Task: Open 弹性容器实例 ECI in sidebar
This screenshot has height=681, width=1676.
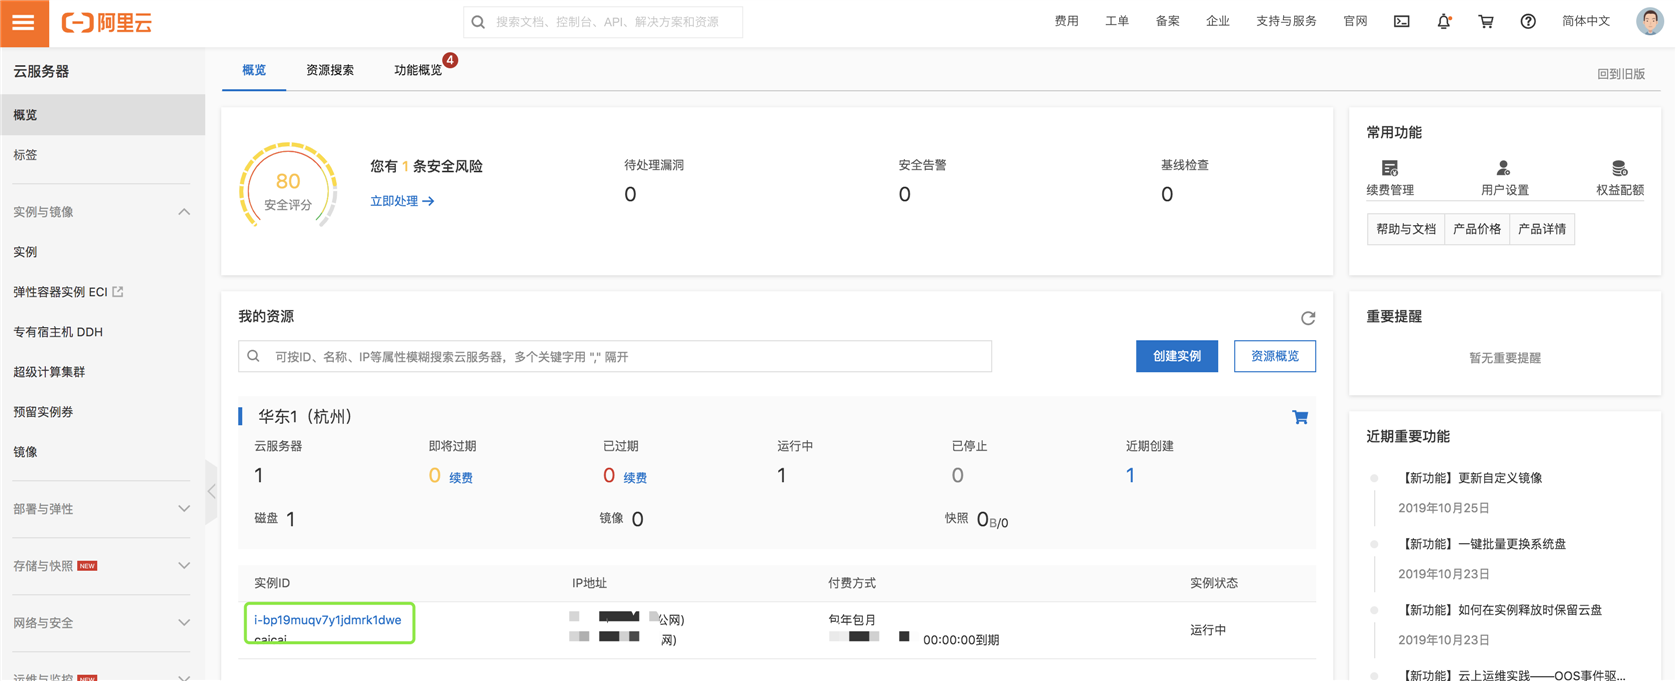Action: 60,292
